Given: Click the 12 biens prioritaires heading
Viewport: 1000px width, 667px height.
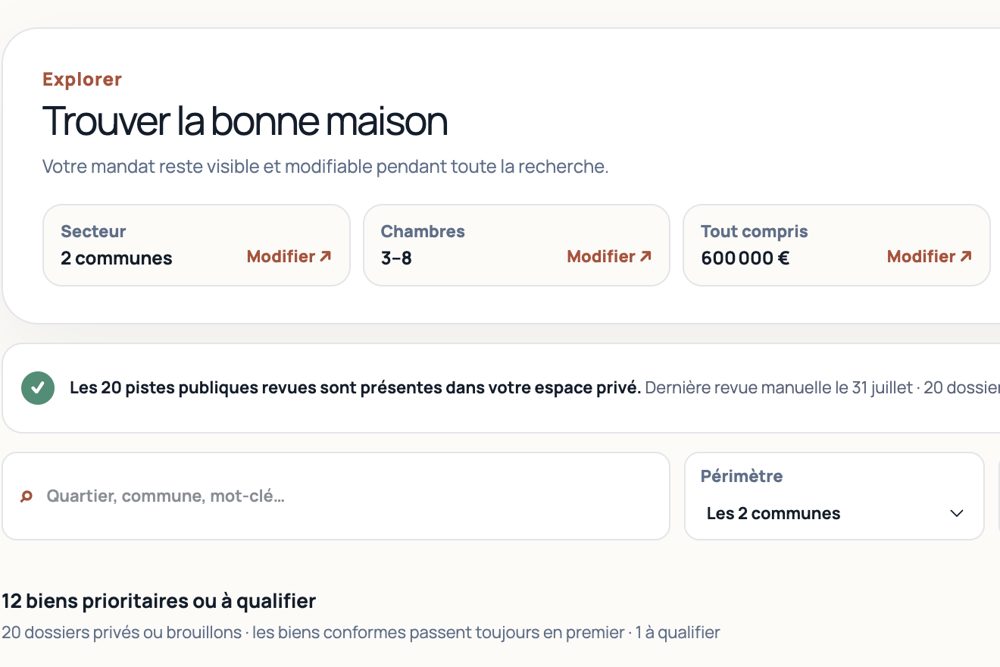Looking at the screenshot, I should point(159,601).
